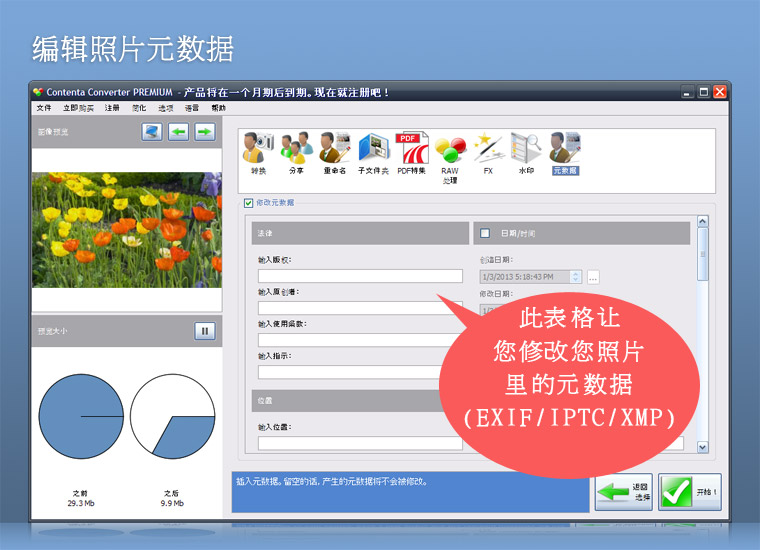Click the 法律 section header
This screenshot has width=760, height=550.
click(x=360, y=233)
